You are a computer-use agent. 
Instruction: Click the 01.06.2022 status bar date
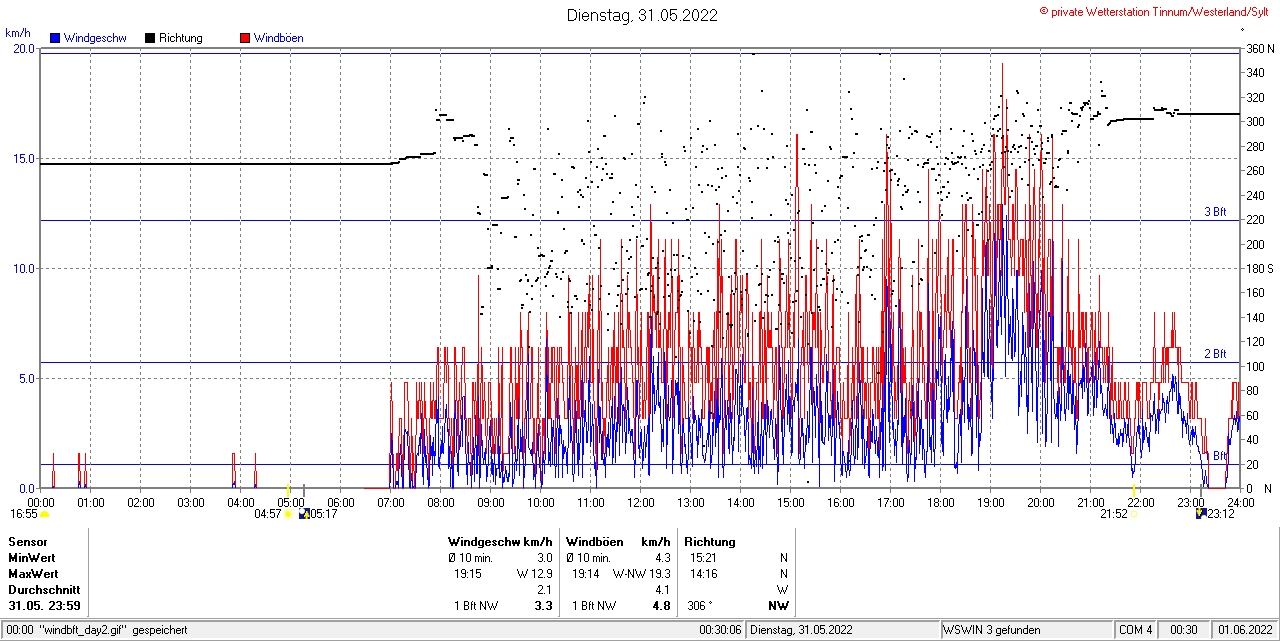pyautogui.click(x=1244, y=630)
